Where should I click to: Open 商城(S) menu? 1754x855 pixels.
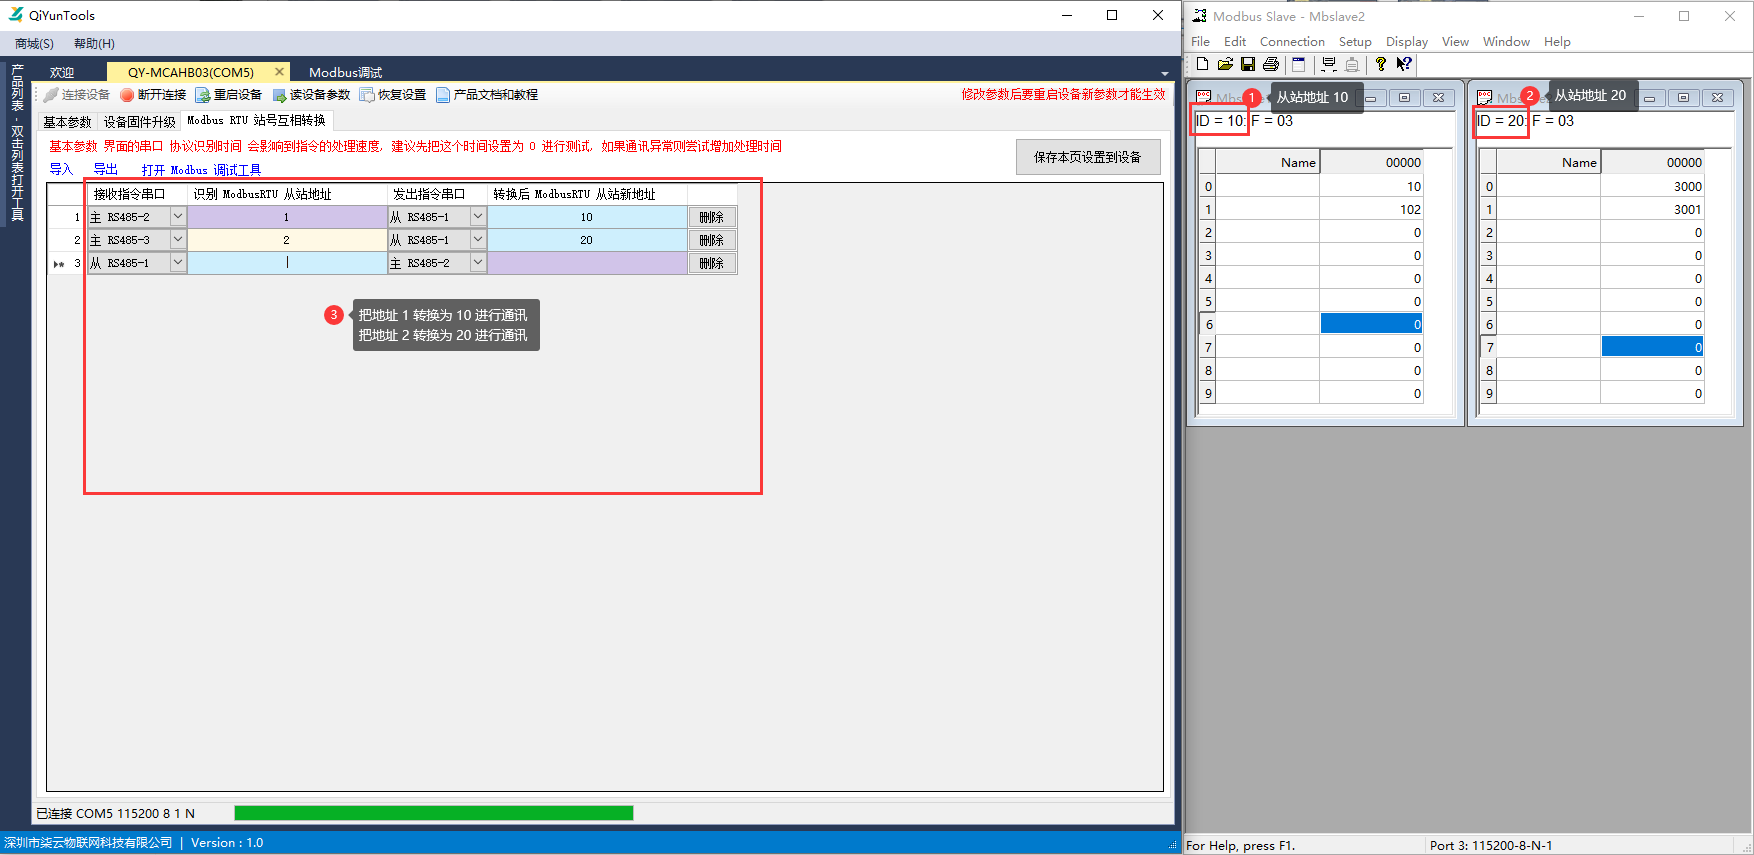tap(34, 44)
